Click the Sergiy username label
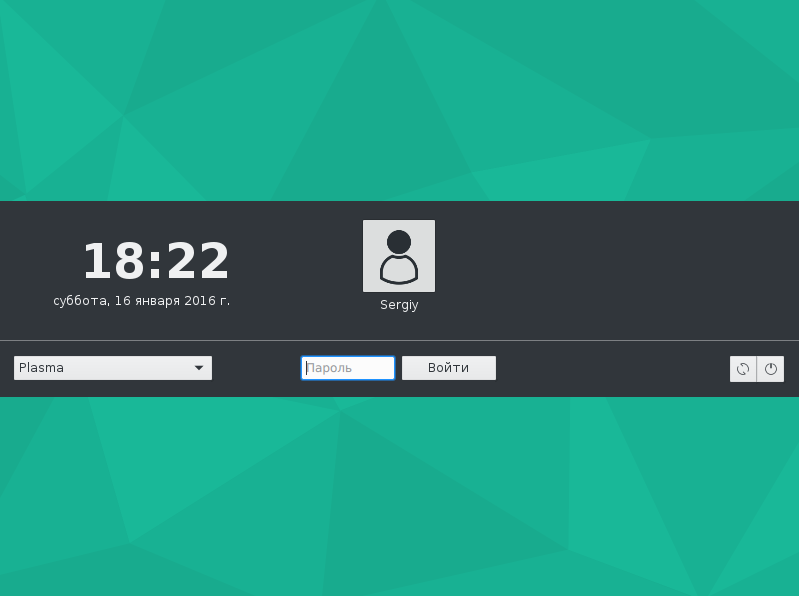 399,305
